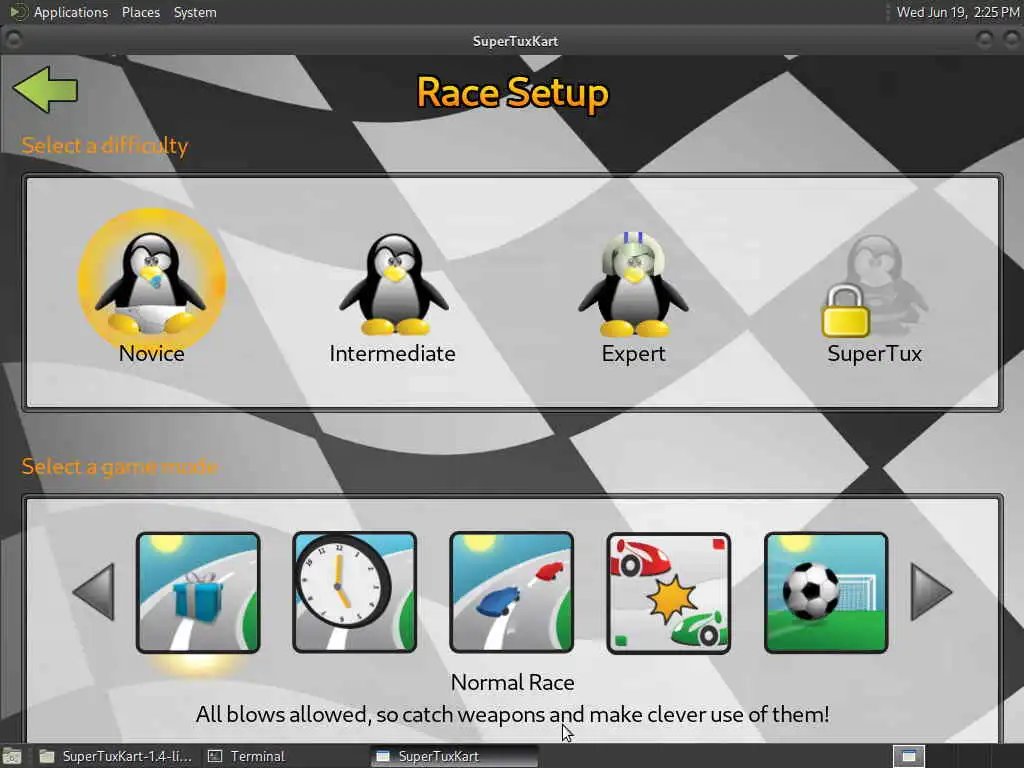Click the workspace switcher in bottom panel
This screenshot has width=1024, height=768.
[x=908, y=756]
